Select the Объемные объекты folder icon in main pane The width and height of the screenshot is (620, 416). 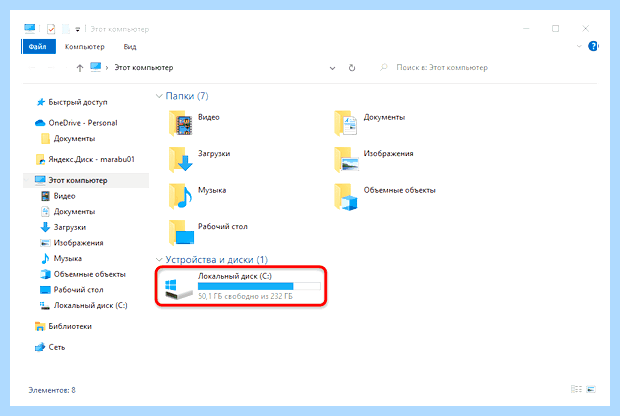pyautogui.click(x=346, y=197)
